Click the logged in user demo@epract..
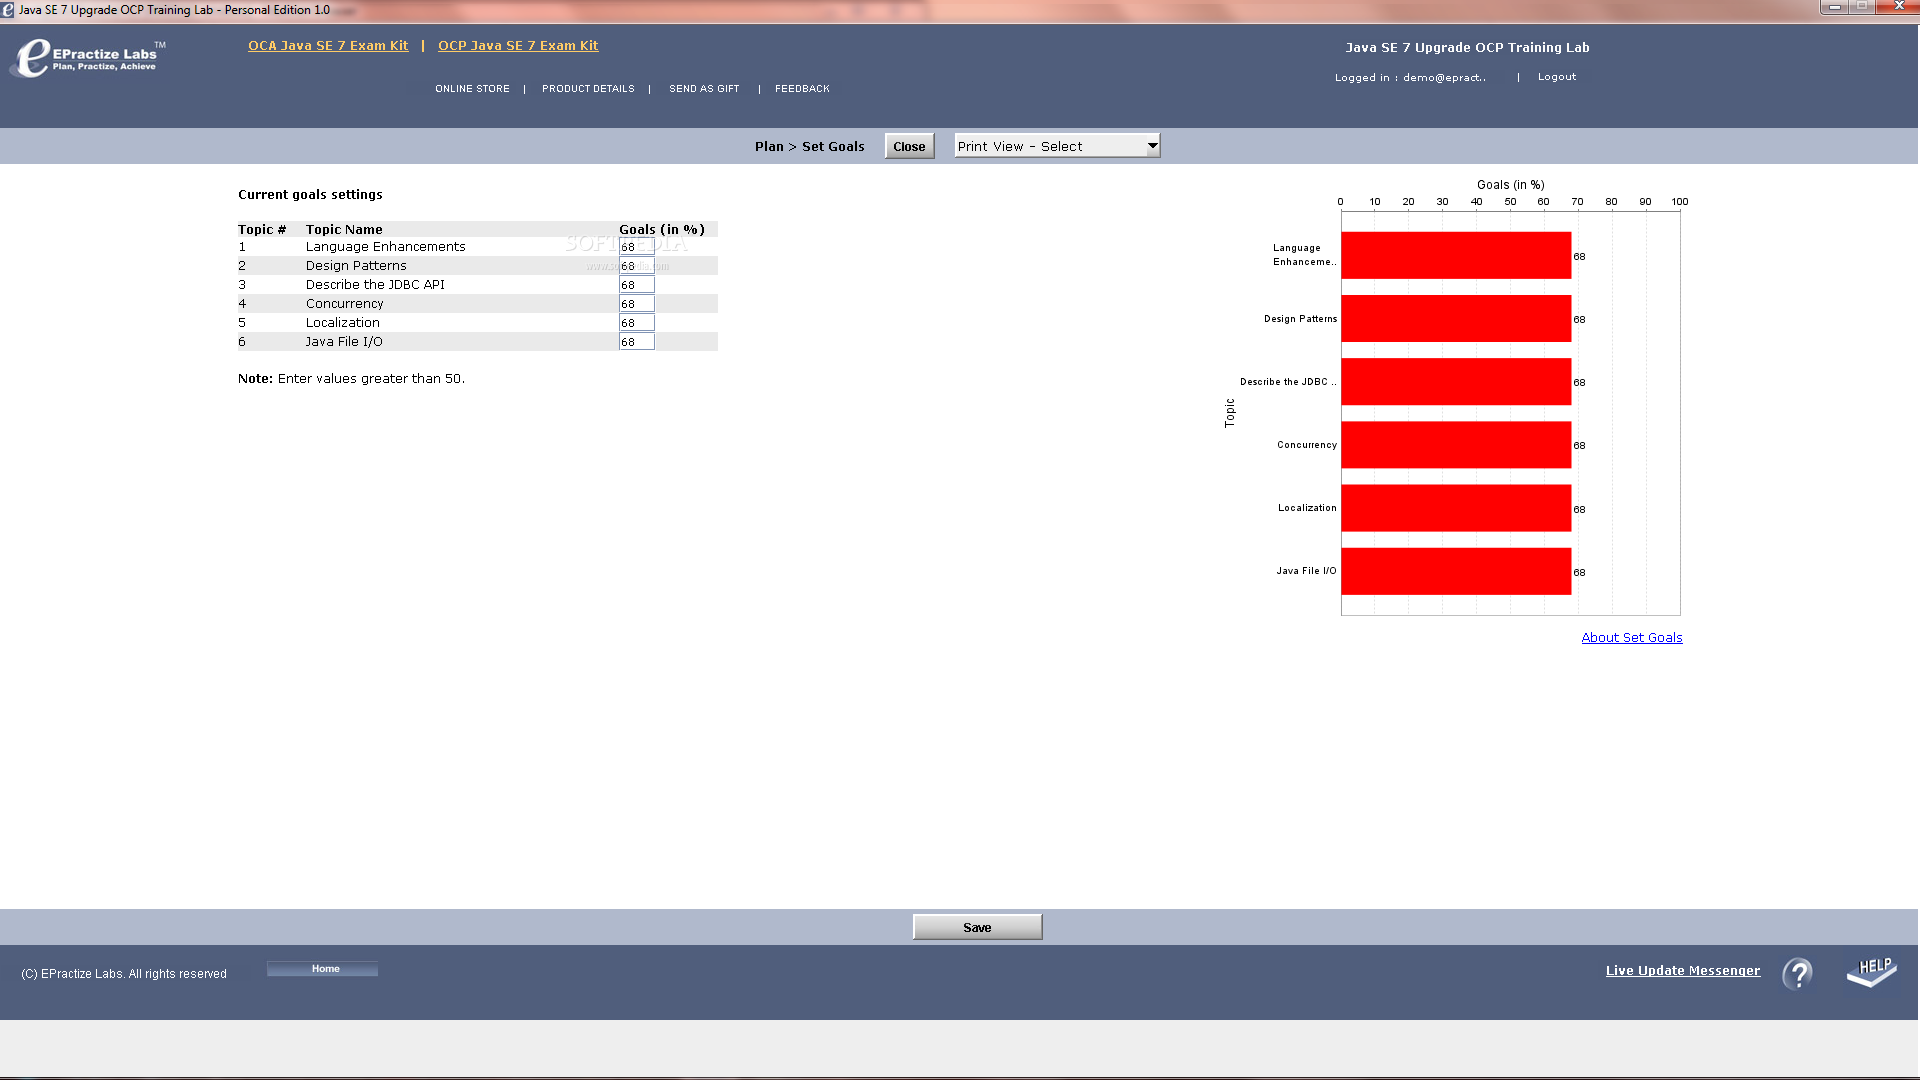Screen dimensions: 1920x1080 [x=1444, y=78]
